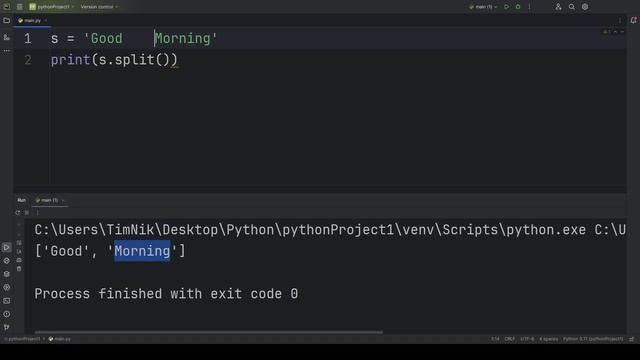Image resolution: width=640 pixels, height=360 pixels.
Task: Open the Services sidebar icon
Action: [7, 287]
